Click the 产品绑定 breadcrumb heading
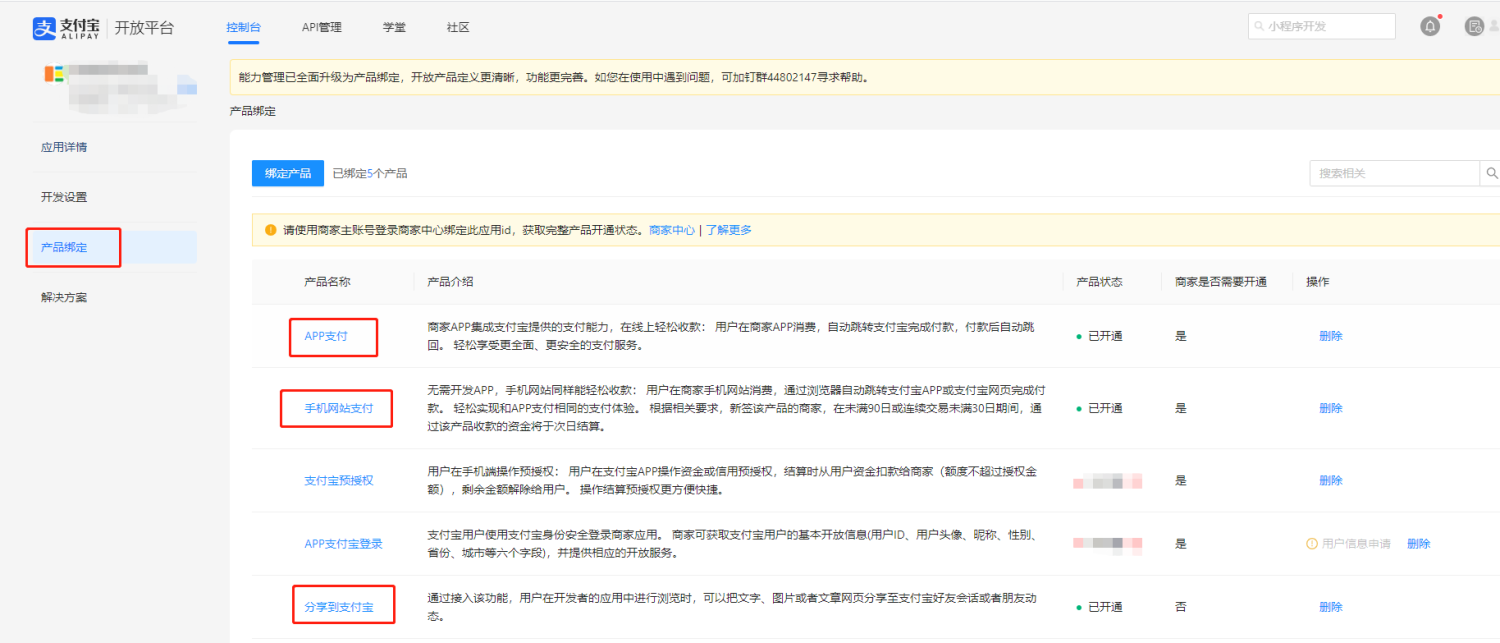This screenshot has width=1500, height=643. coord(253,111)
